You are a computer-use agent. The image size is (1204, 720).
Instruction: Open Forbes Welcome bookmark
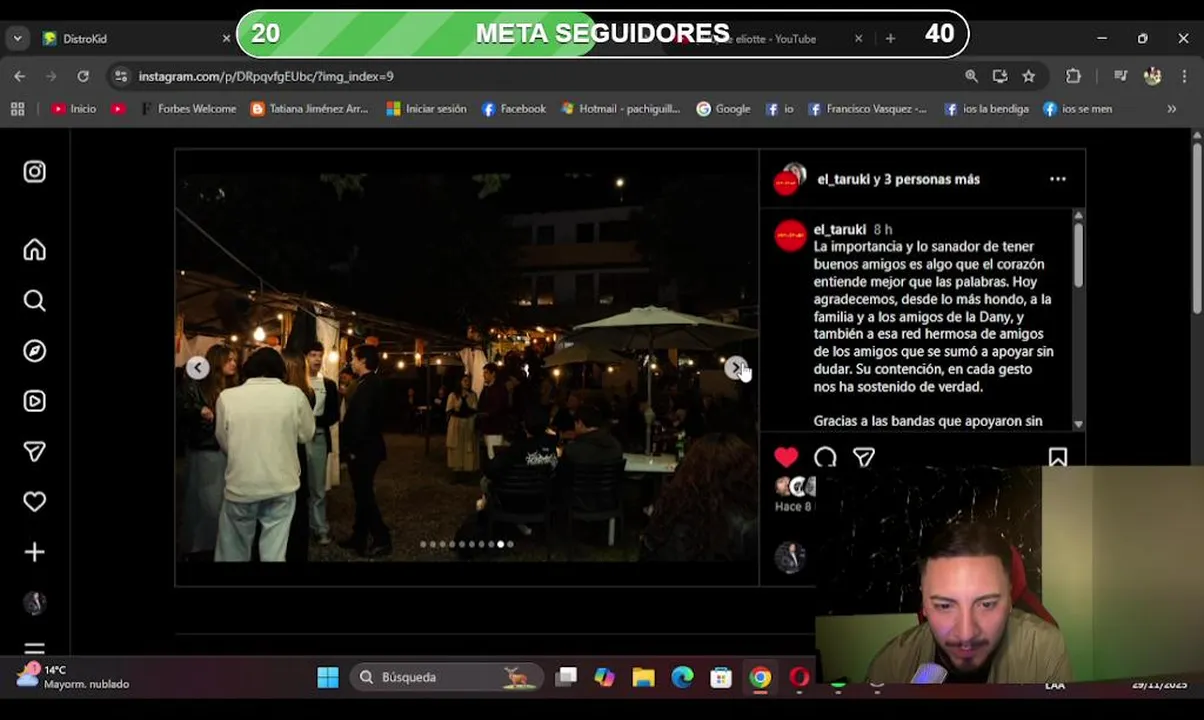pos(188,109)
